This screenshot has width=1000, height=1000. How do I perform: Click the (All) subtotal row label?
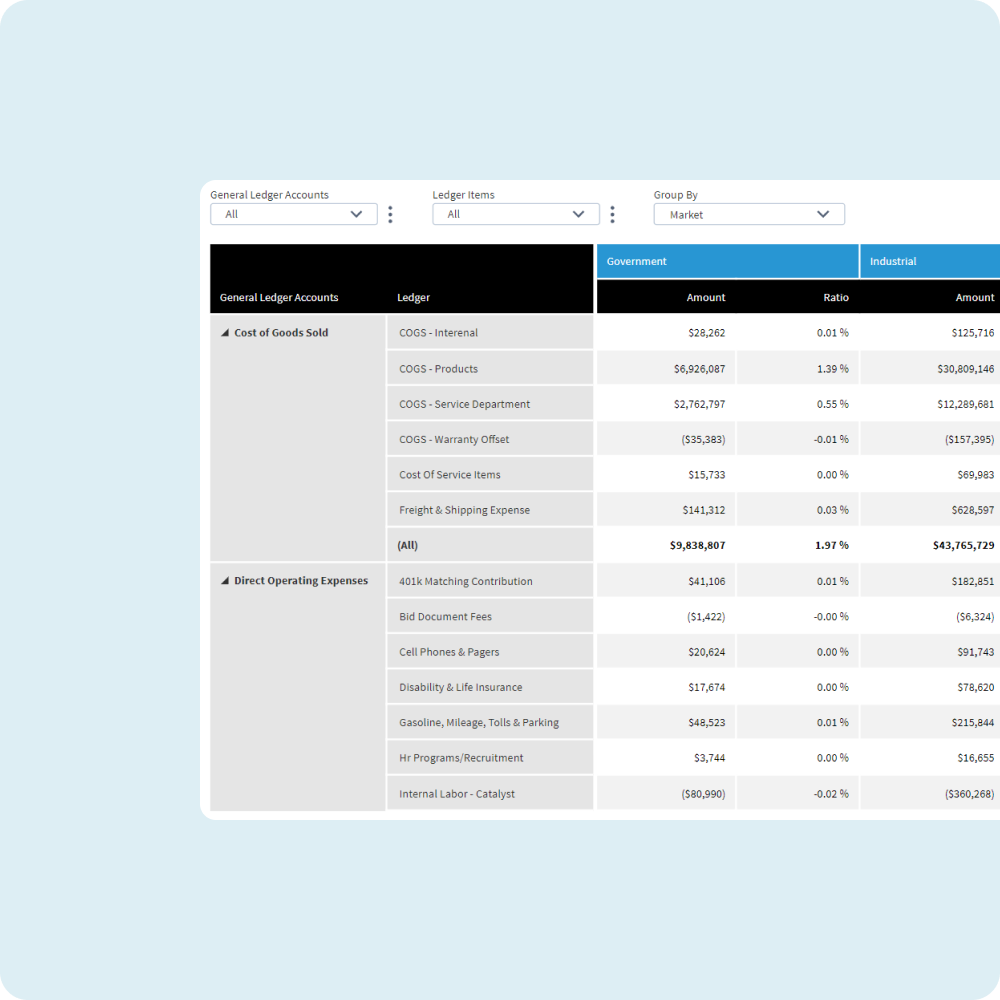tap(408, 545)
